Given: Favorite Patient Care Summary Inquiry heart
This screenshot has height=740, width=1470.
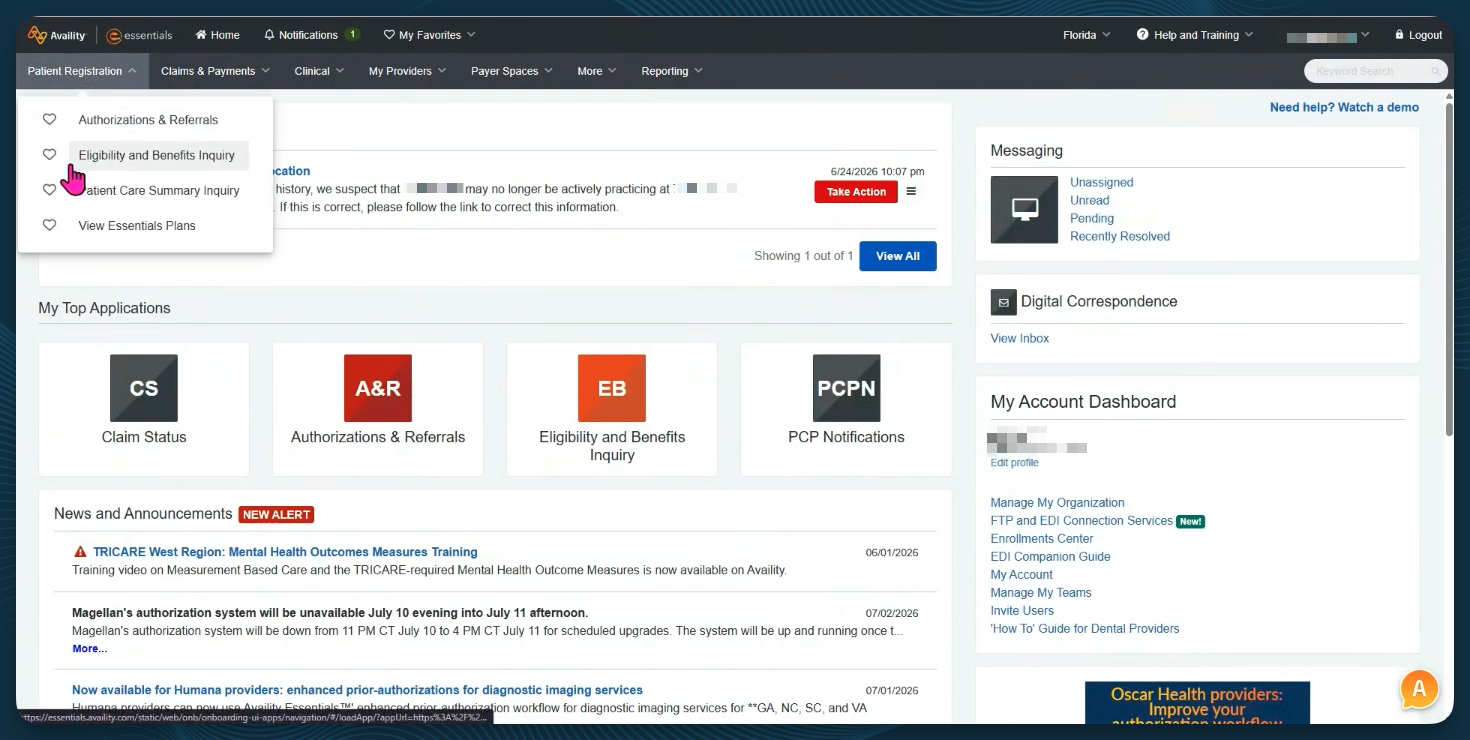Looking at the screenshot, I should coord(49,190).
